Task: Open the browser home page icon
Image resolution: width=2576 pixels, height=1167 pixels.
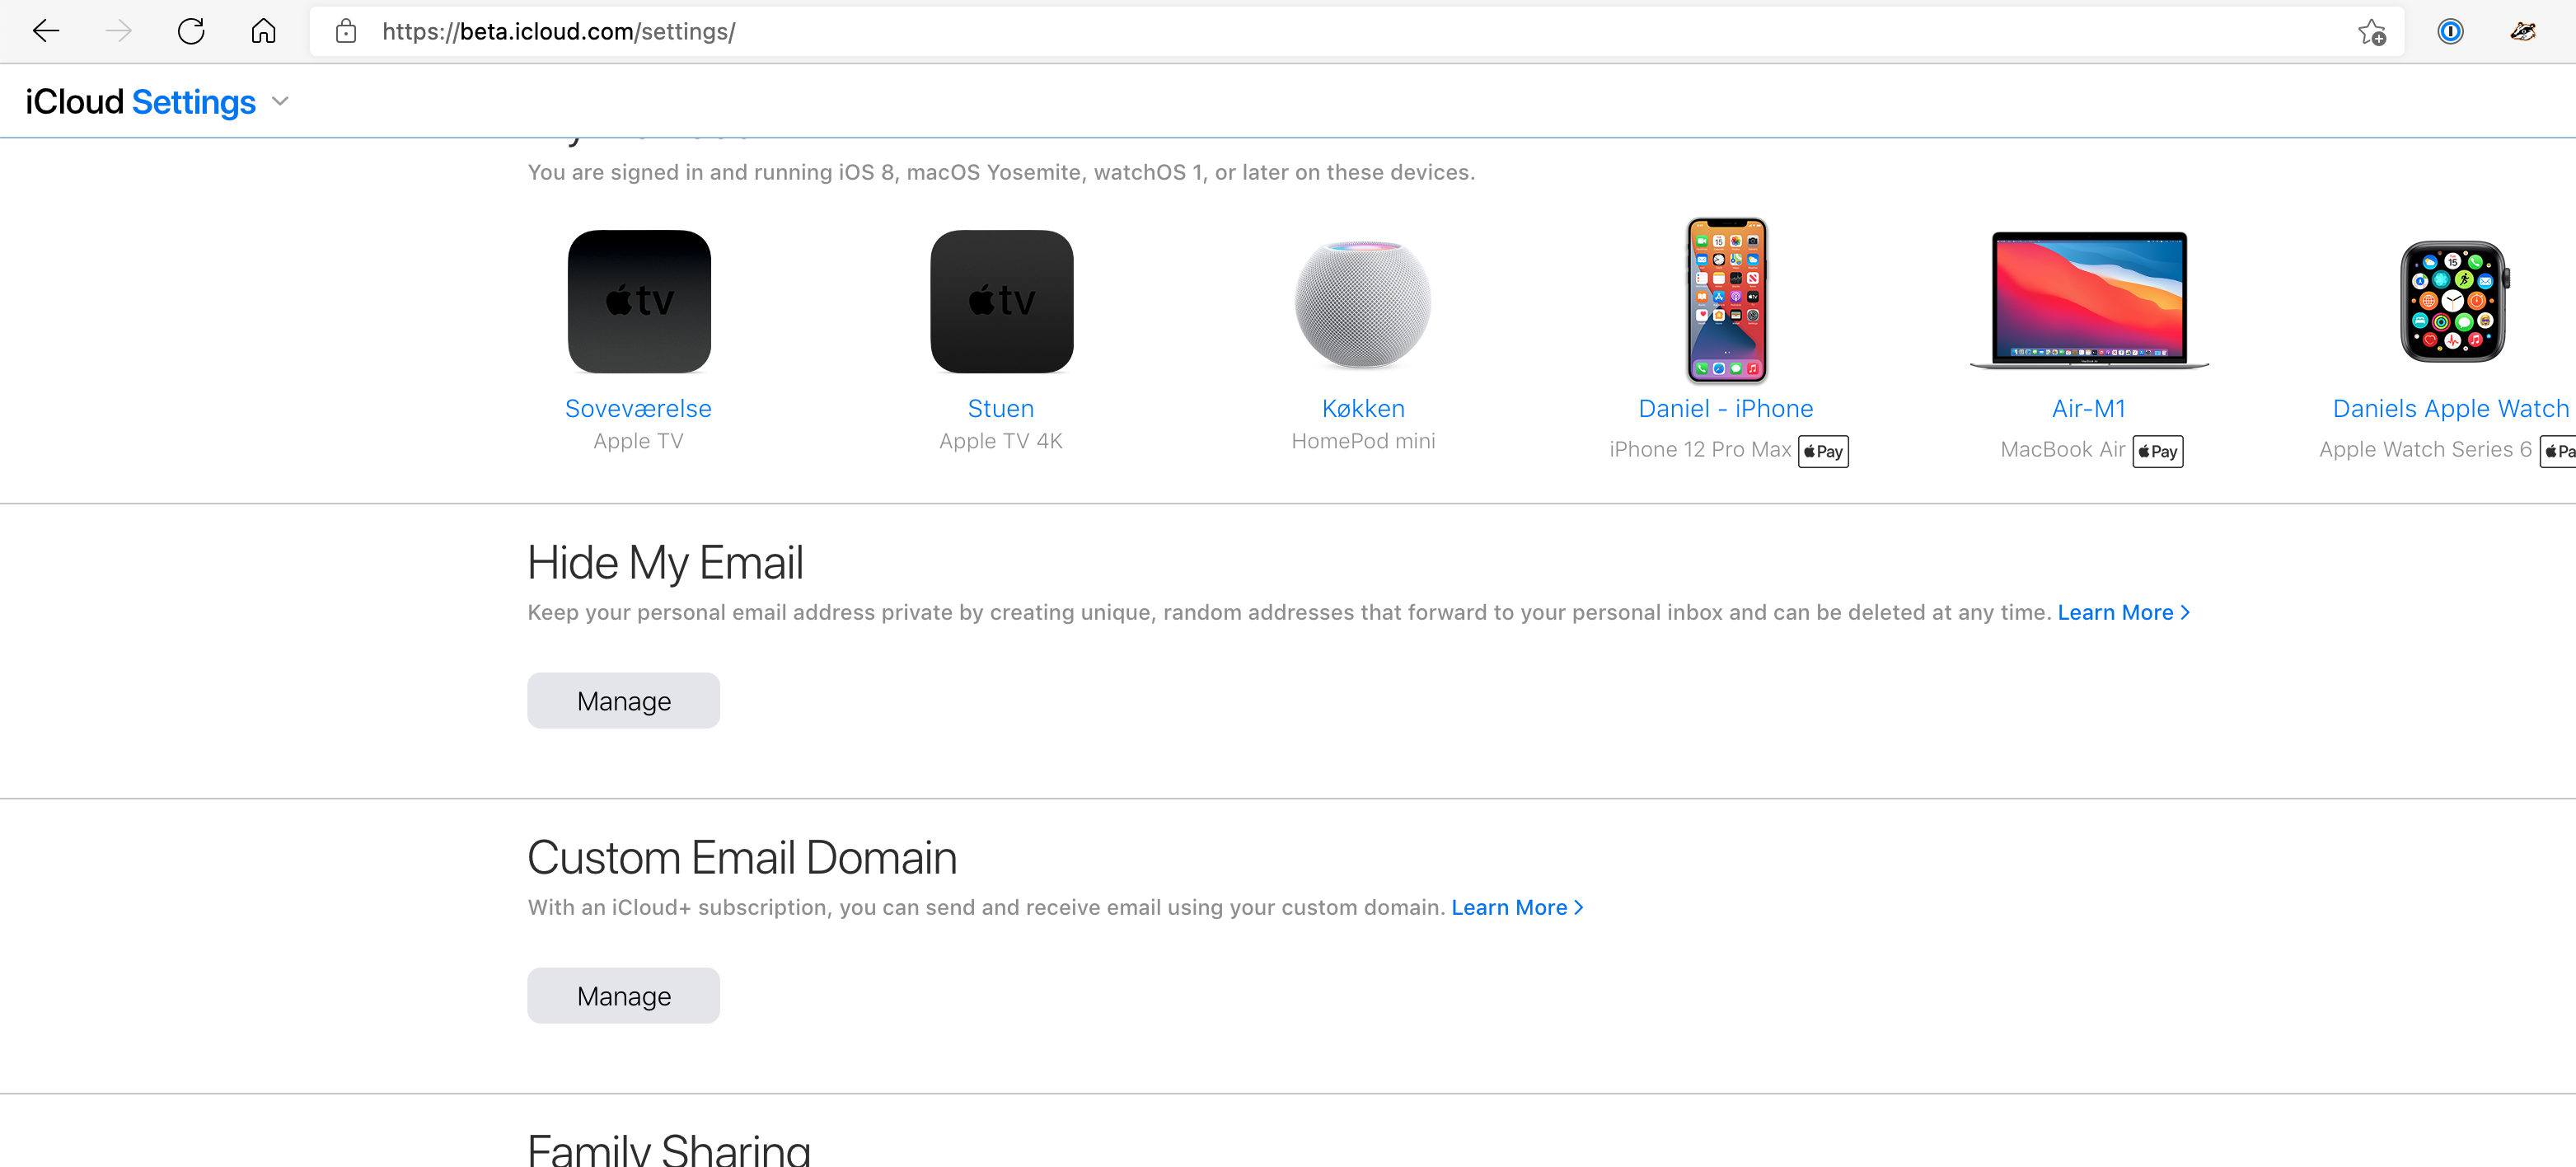Action: [x=263, y=31]
